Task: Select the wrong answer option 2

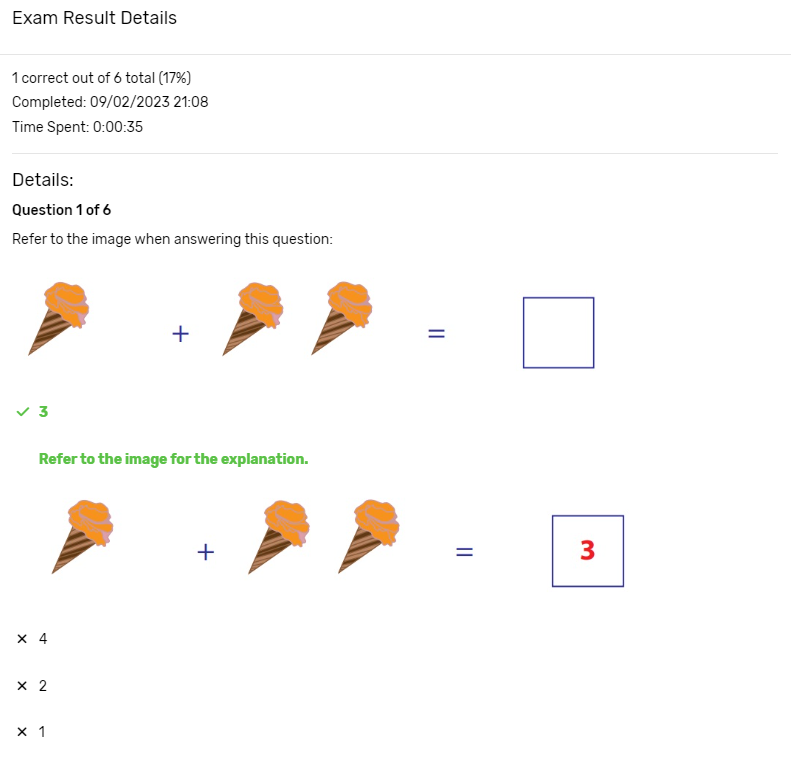Action: (43, 686)
